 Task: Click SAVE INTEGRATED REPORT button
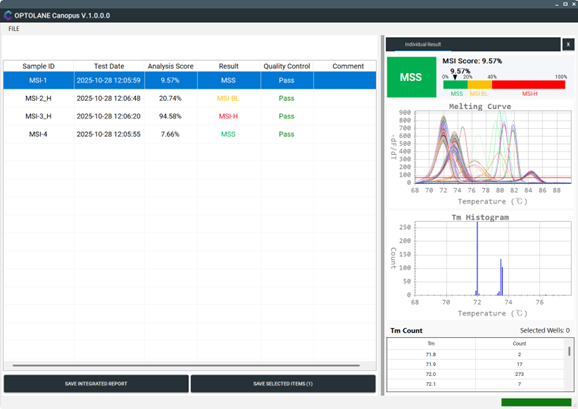click(96, 384)
